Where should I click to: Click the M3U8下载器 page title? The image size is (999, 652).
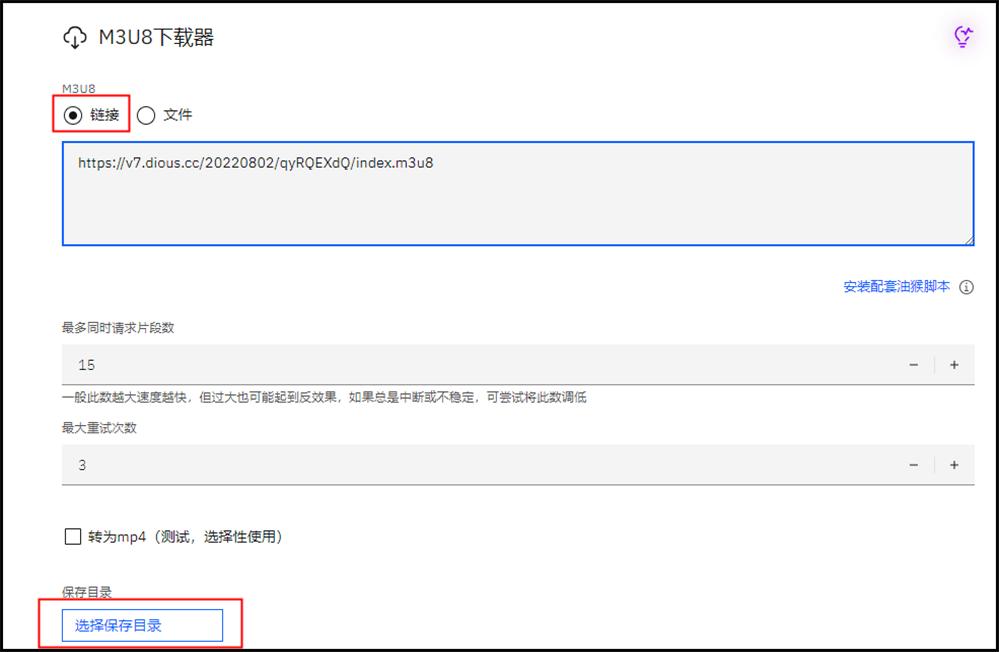[x=157, y=36]
